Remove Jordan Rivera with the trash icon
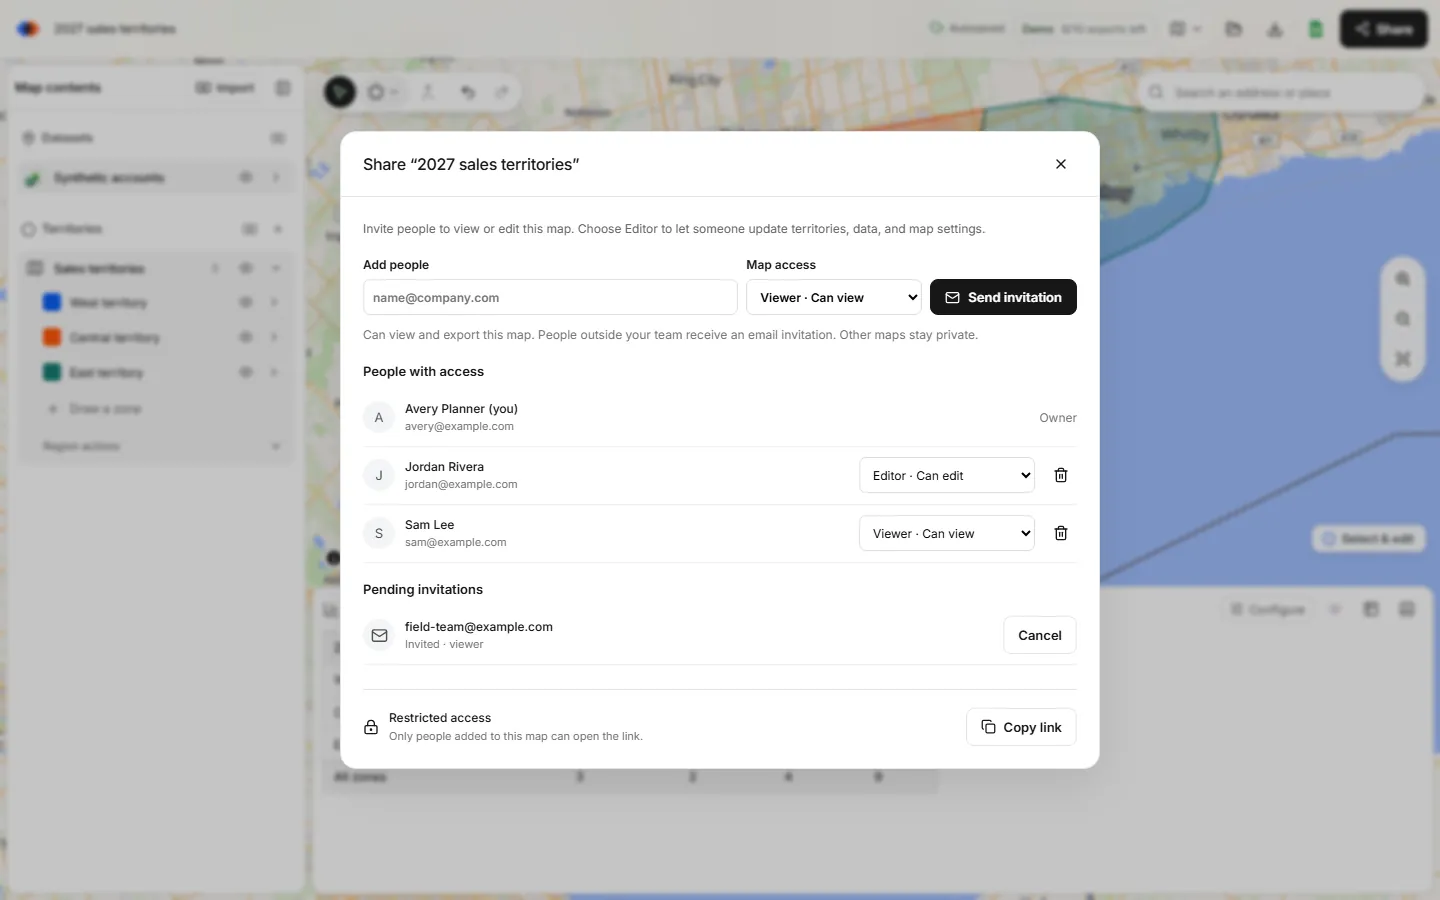Image resolution: width=1440 pixels, height=900 pixels. [x=1061, y=475]
